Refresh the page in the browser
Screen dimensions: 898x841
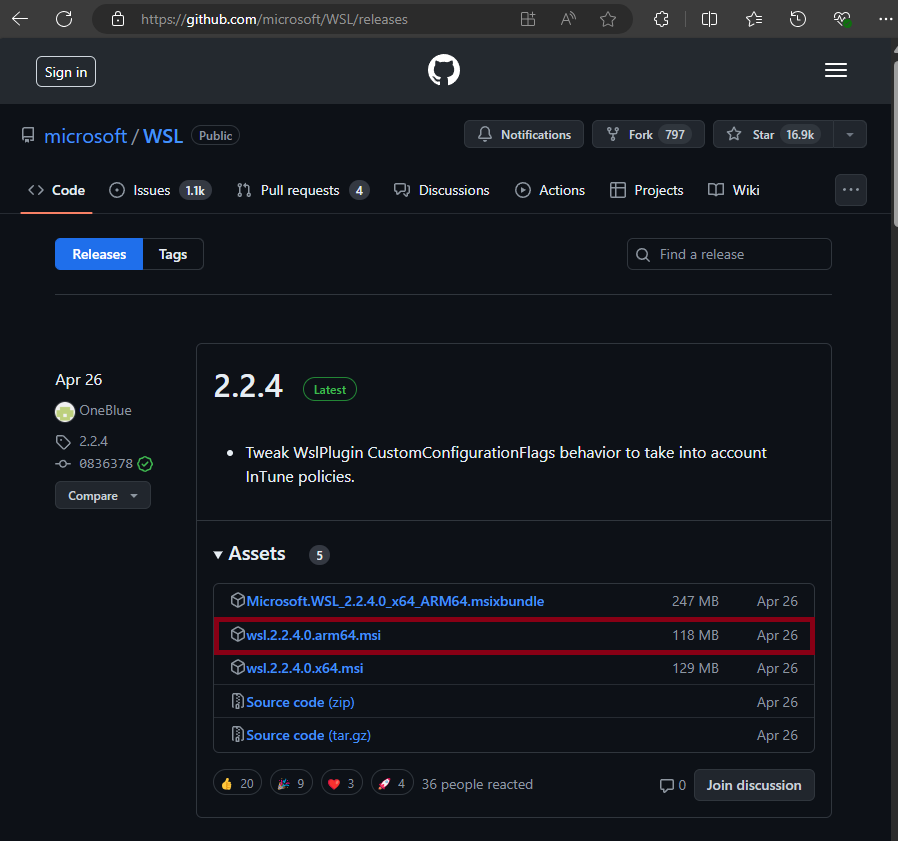coord(62,18)
